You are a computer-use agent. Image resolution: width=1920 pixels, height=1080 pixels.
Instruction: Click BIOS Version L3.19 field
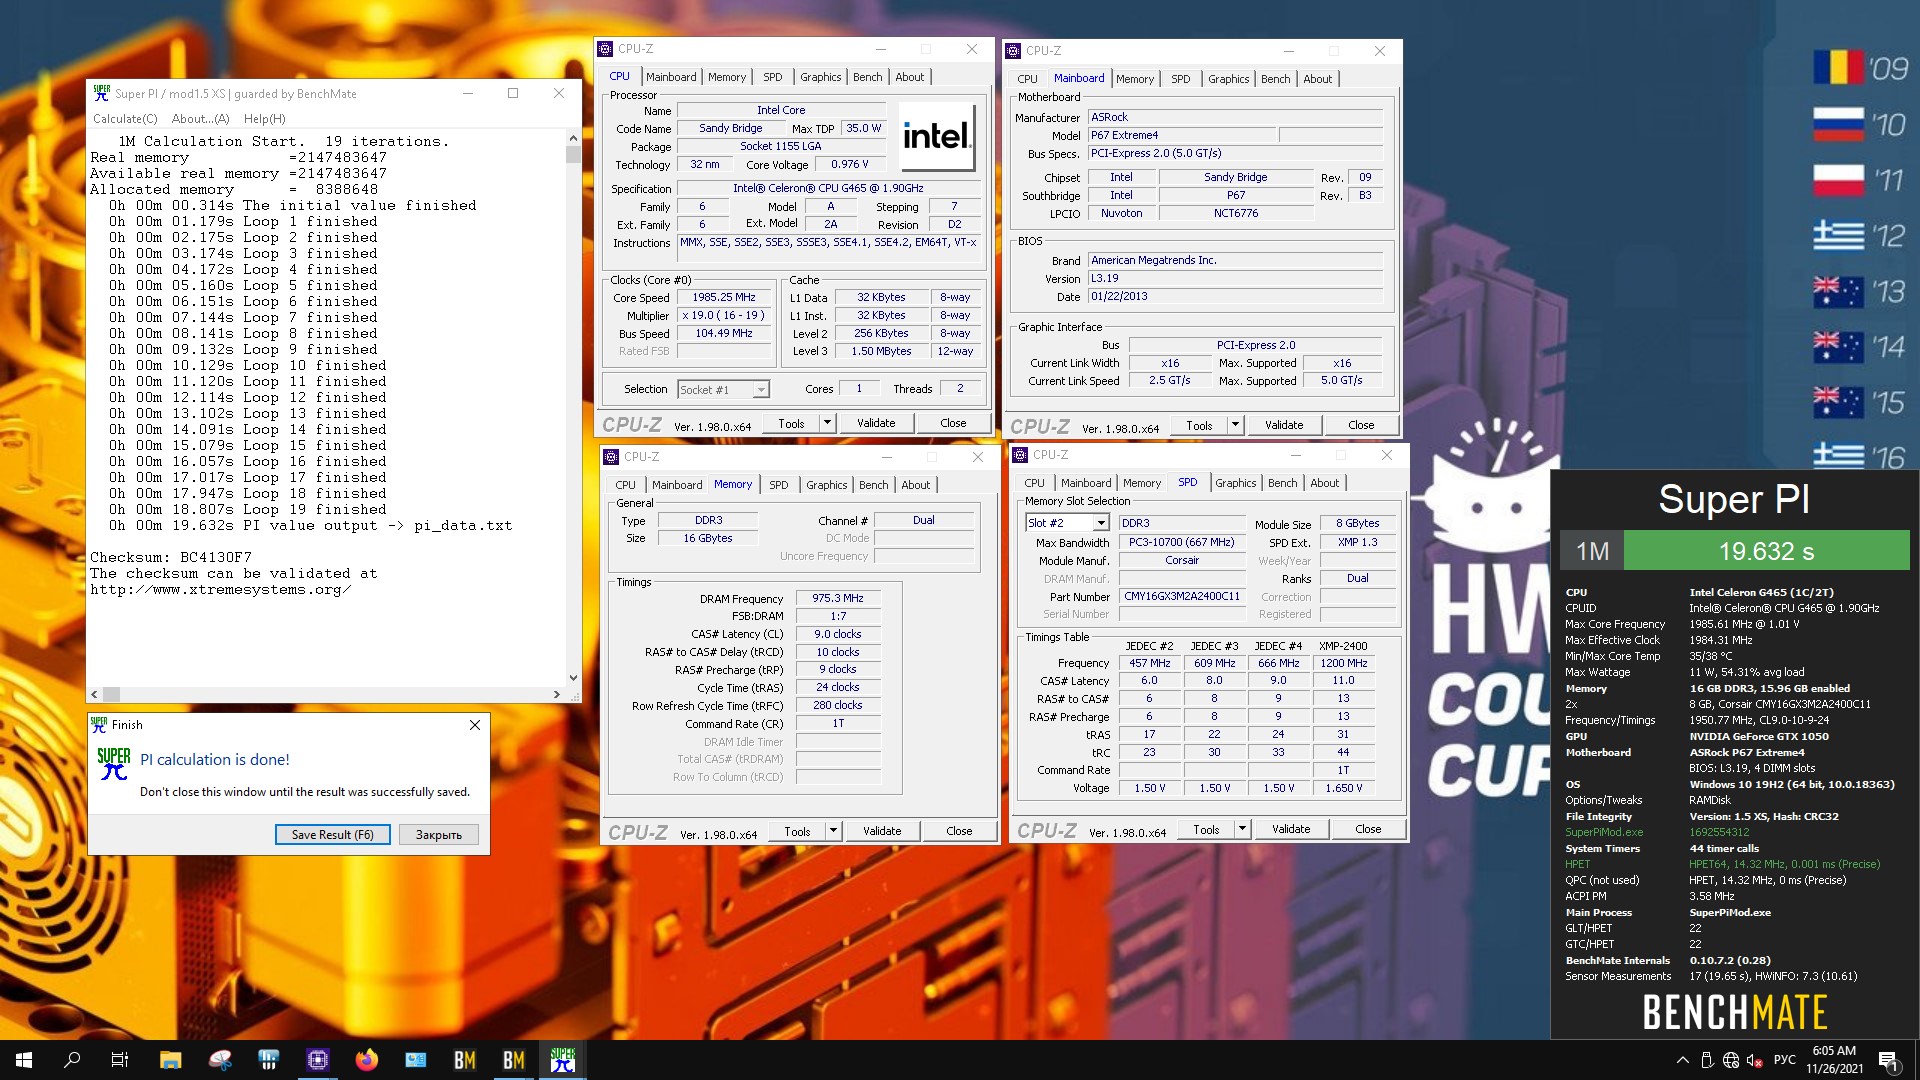1235,279
